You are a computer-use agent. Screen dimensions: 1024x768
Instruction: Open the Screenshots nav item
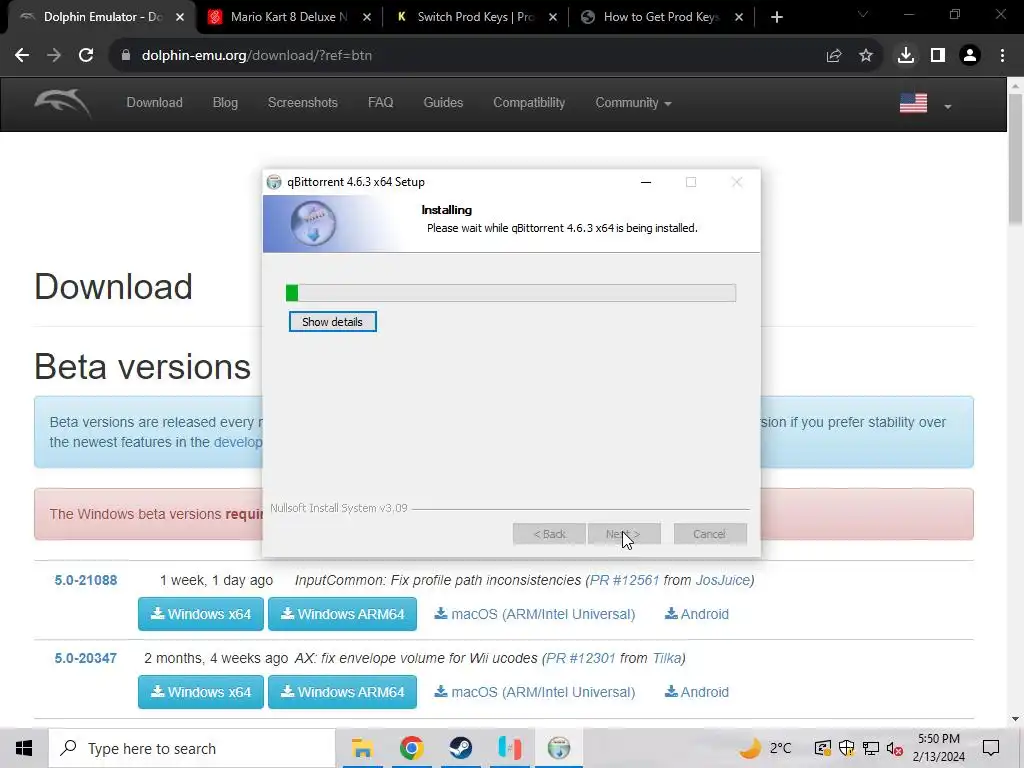coord(303,103)
